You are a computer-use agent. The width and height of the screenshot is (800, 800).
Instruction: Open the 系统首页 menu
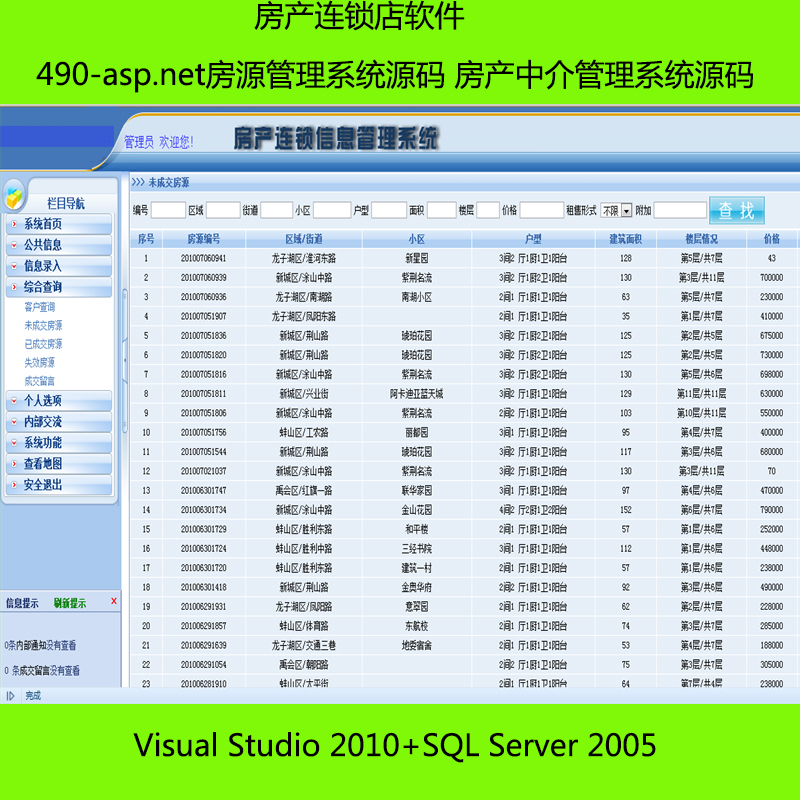click(x=59, y=223)
